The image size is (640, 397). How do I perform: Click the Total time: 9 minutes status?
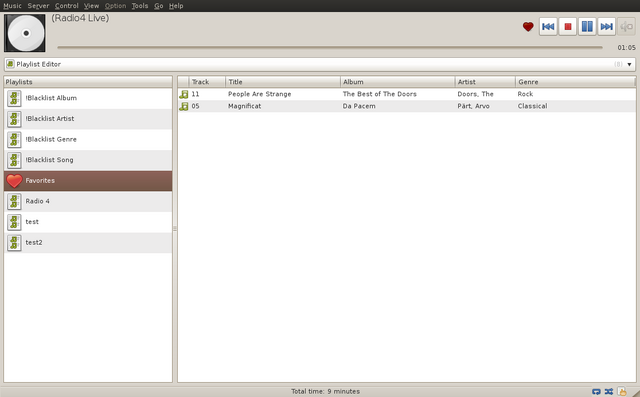pyautogui.click(x=325, y=391)
